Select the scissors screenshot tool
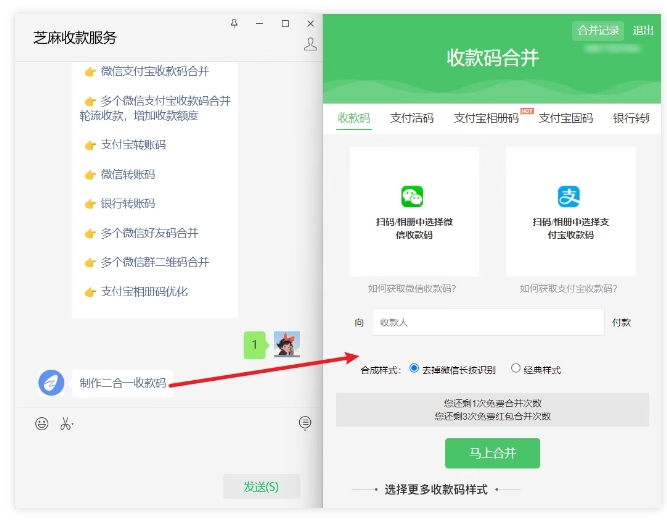This screenshot has width=667, height=520. click(66, 423)
